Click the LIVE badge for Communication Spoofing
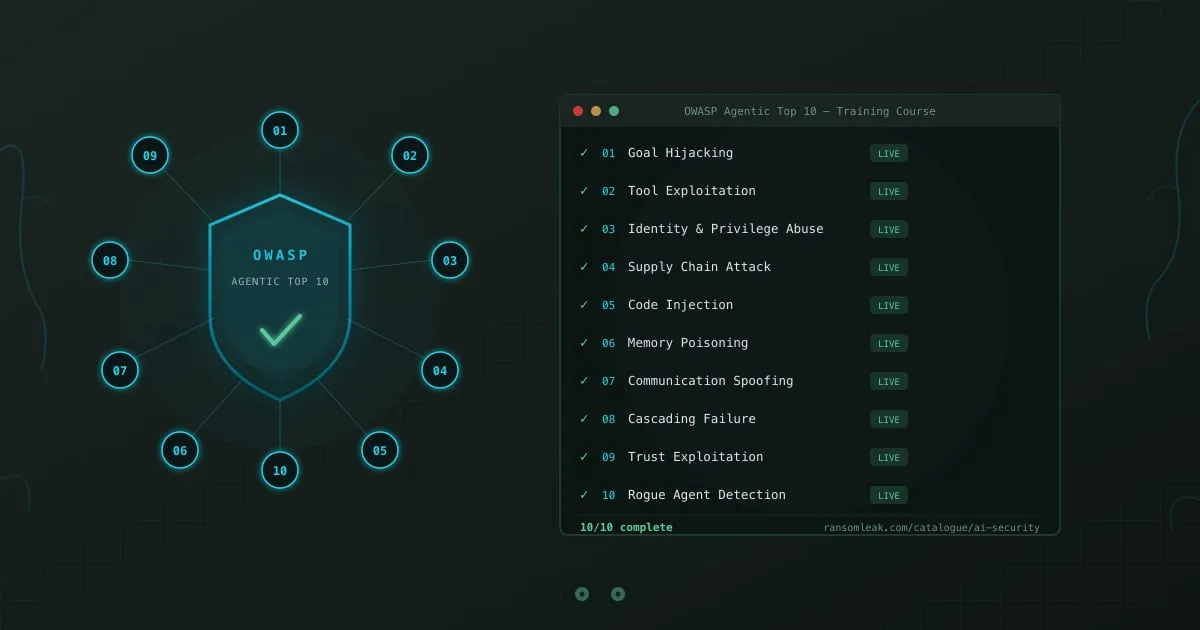 (x=889, y=381)
